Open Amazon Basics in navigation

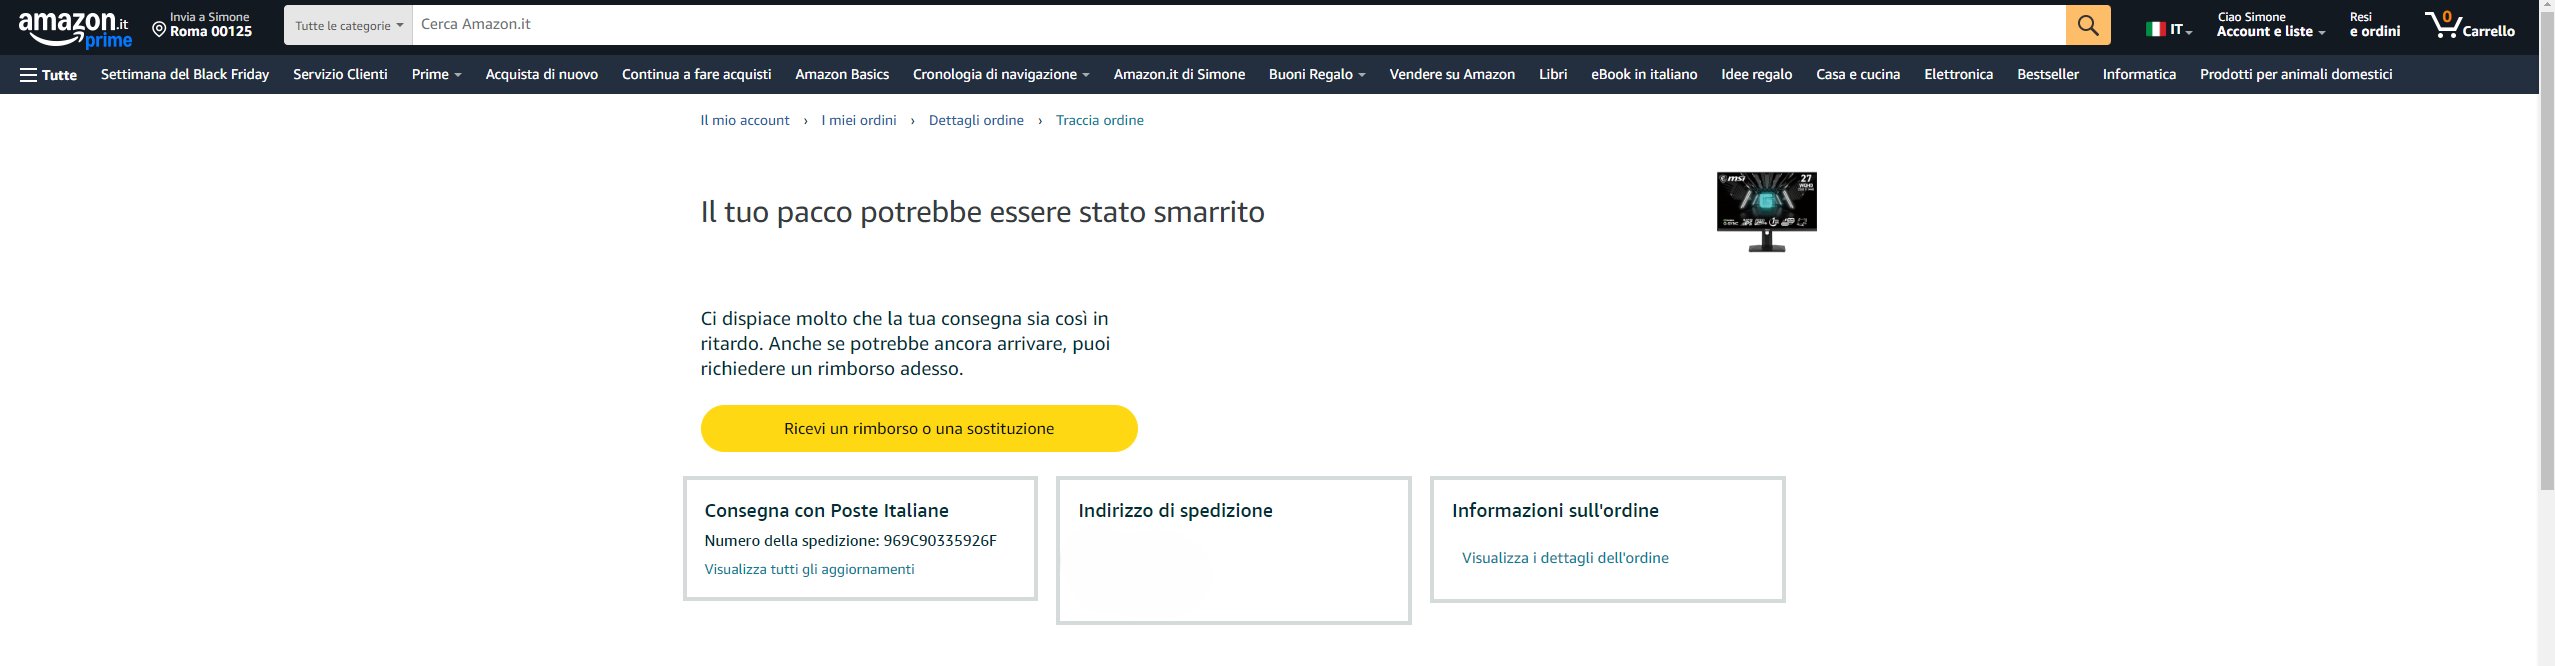pyautogui.click(x=842, y=74)
